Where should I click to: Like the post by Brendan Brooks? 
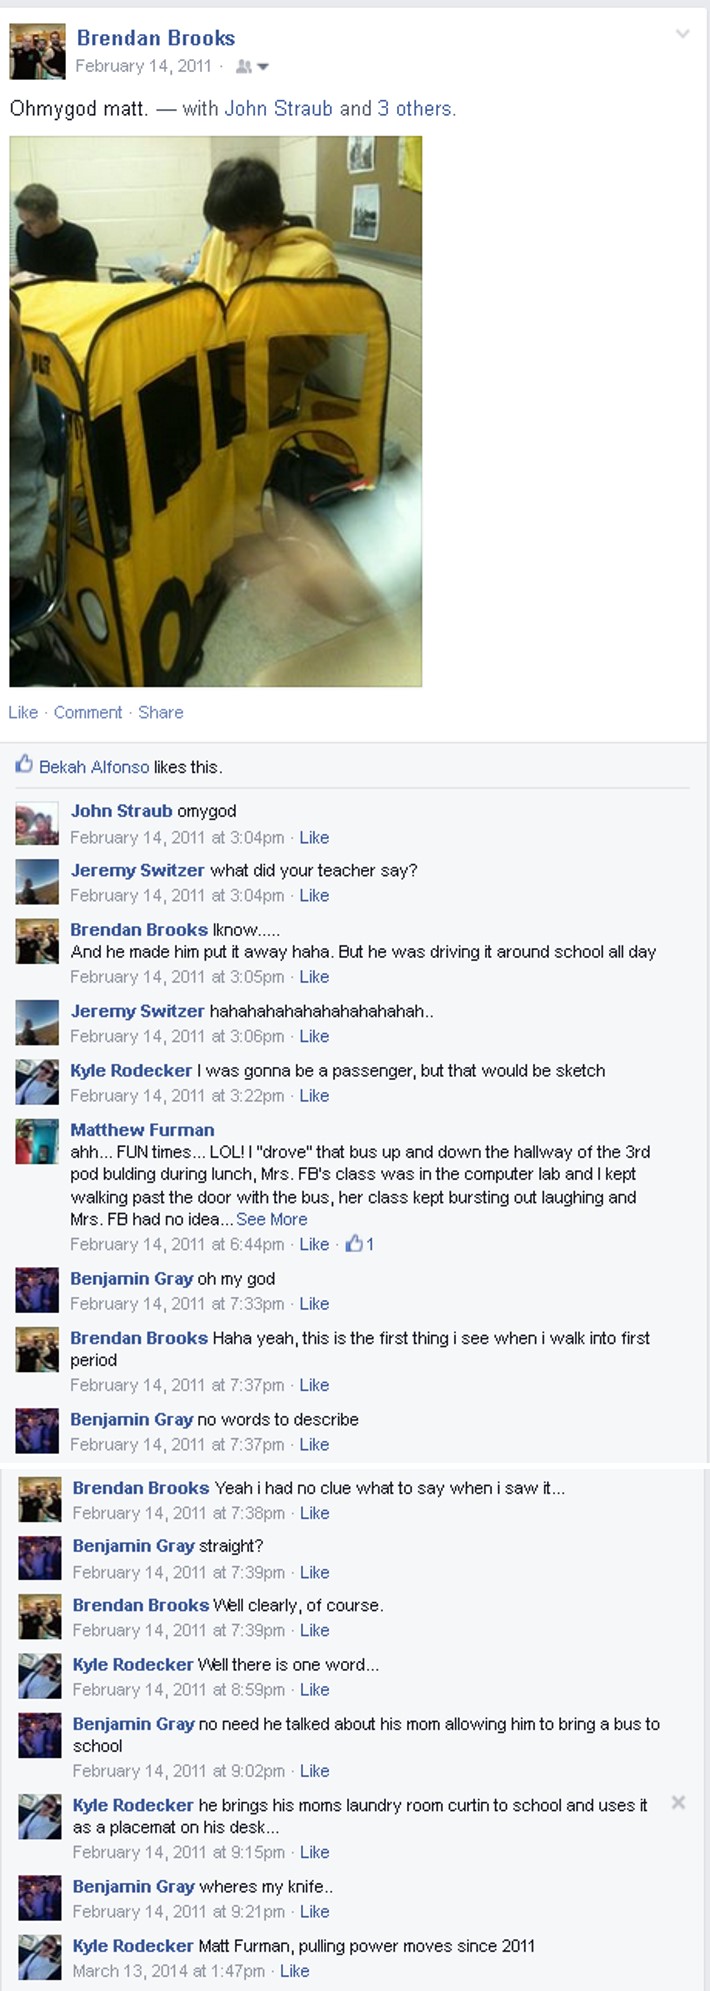[x=23, y=712]
